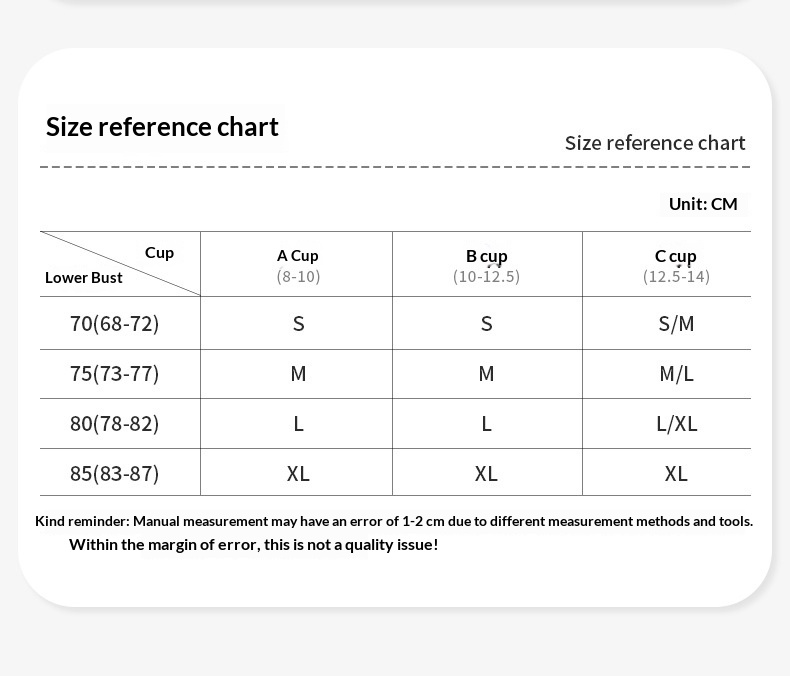Screen dimensions: 790x676
Task: Click the "Unit: CM" label
Action: click(x=703, y=204)
